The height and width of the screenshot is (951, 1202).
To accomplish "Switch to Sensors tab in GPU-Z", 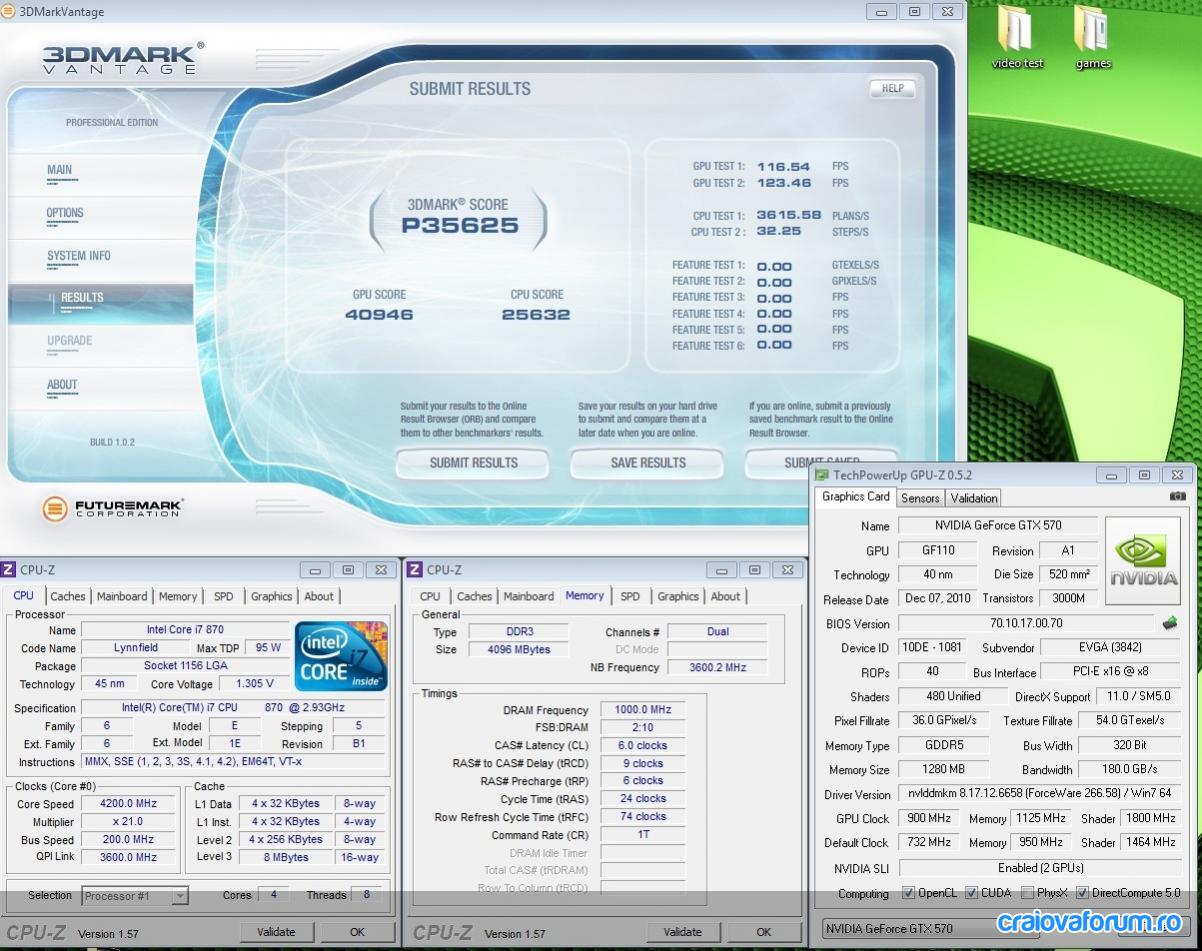I will [920, 498].
